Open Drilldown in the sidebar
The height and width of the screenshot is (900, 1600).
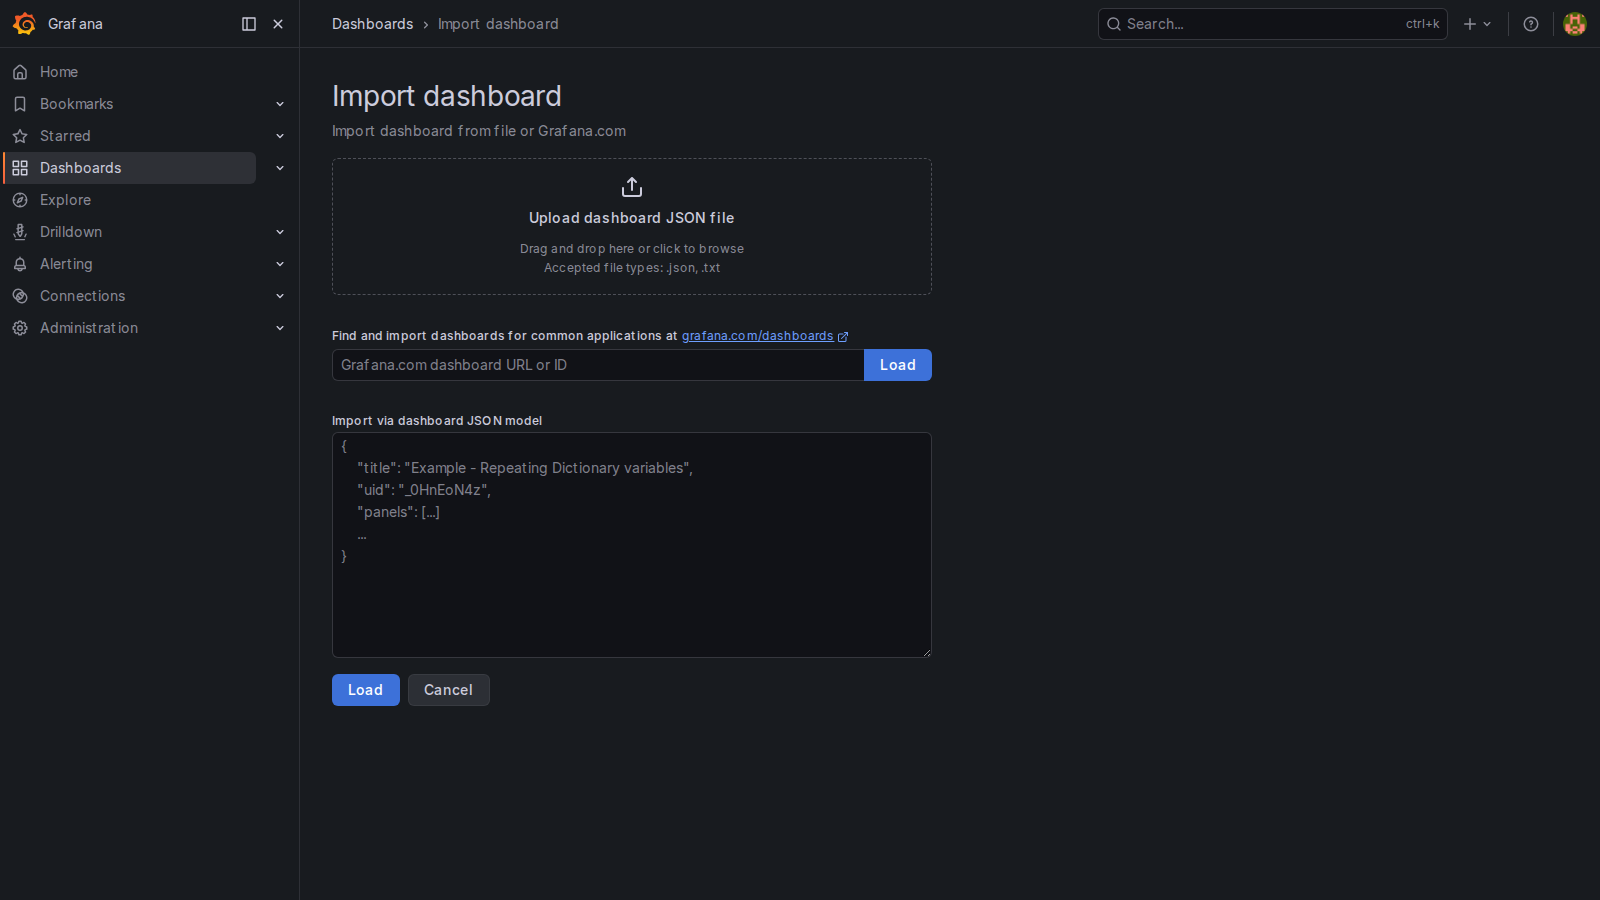click(71, 232)
